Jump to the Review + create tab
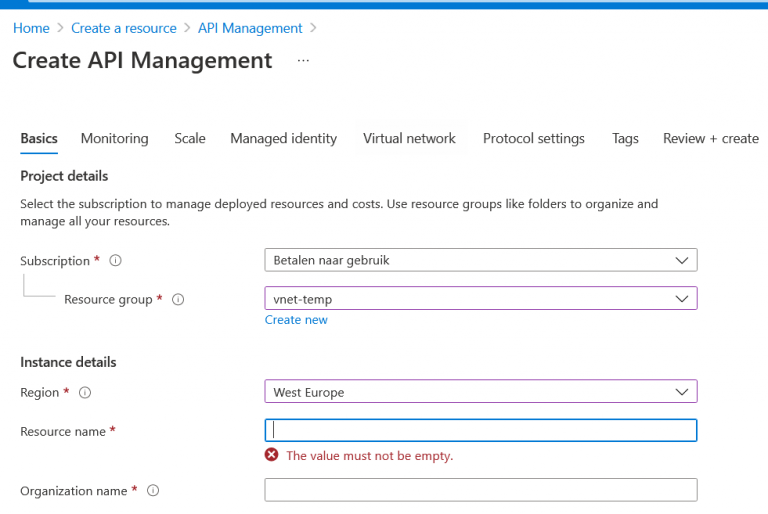Screen dimensions: 768x514 coord(710,139)
